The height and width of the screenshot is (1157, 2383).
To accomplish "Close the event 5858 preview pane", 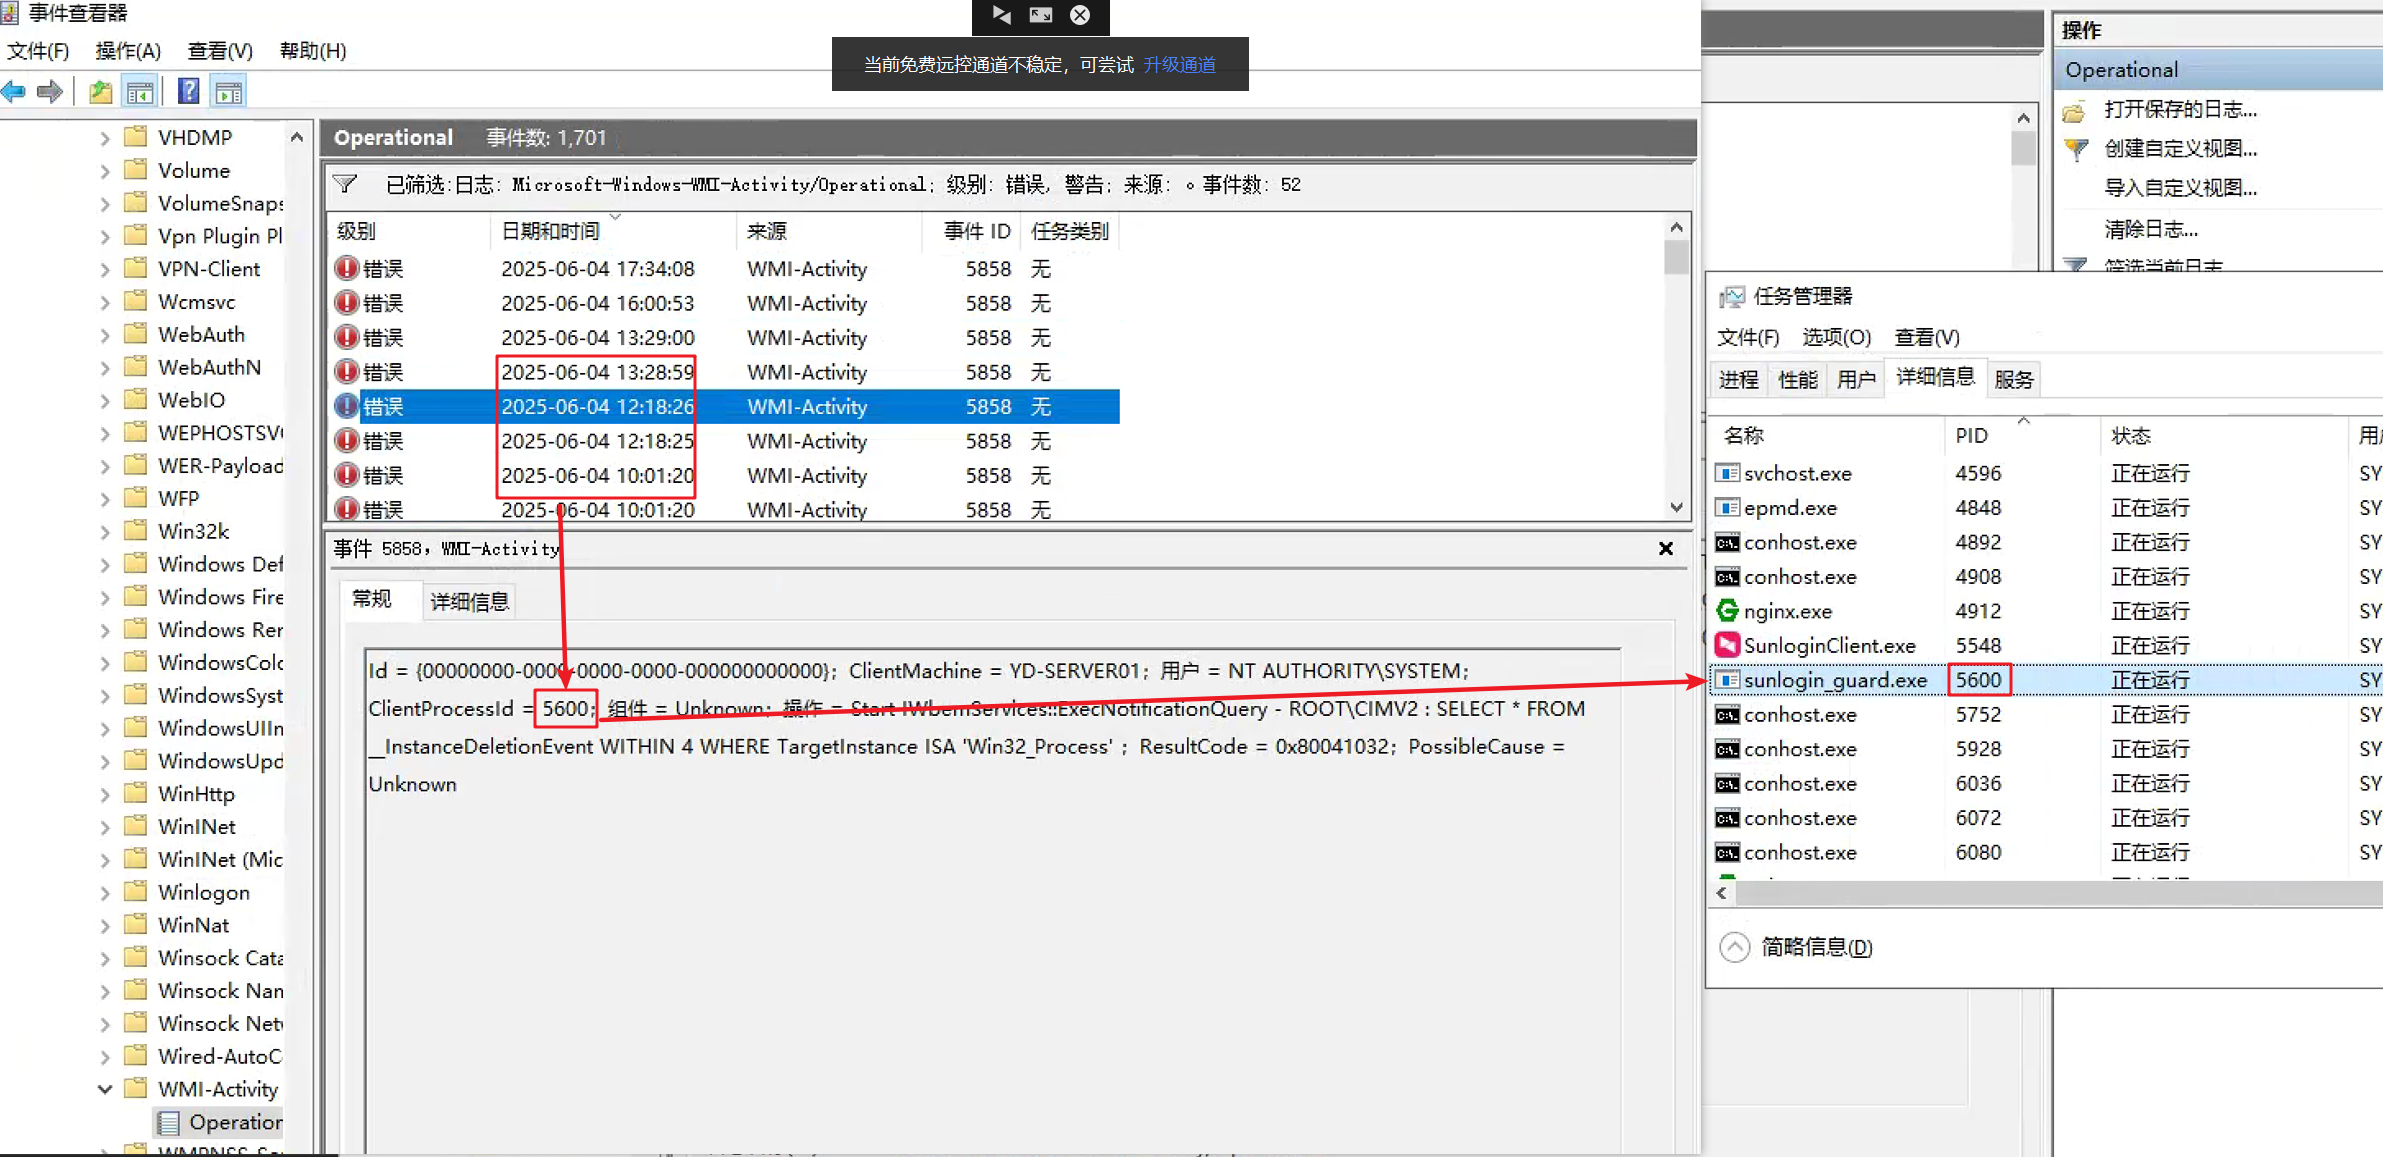I will pos(1665,548).
